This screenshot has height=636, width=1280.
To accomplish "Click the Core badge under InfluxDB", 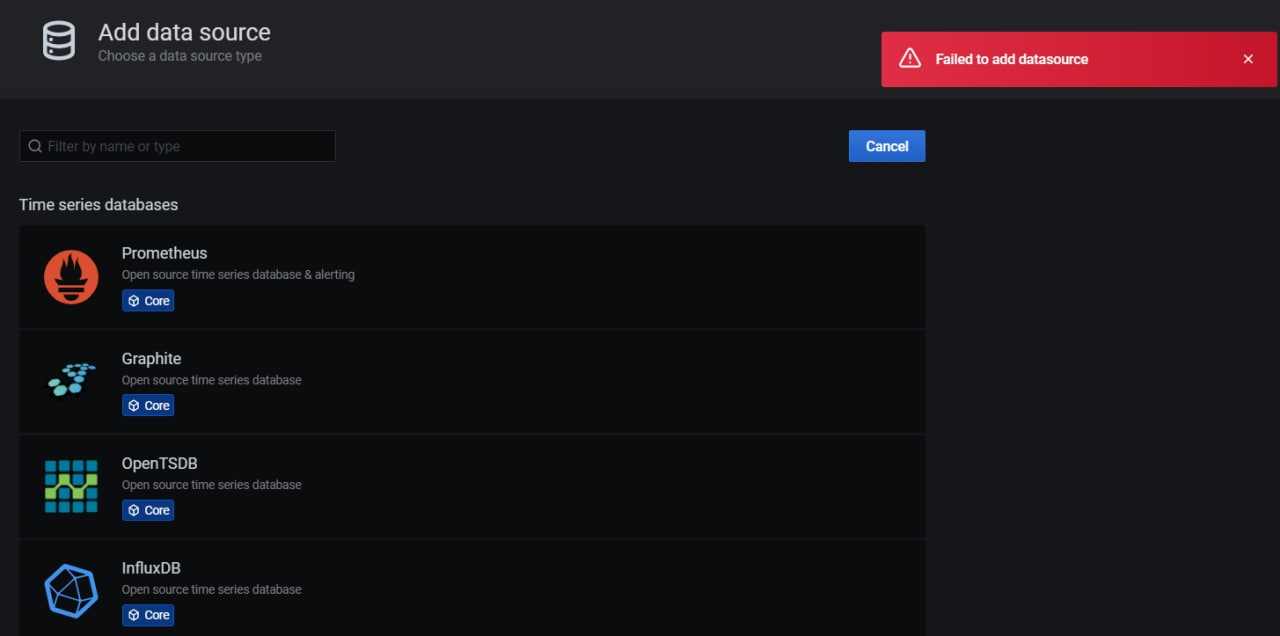I will (x=148, y=615).
